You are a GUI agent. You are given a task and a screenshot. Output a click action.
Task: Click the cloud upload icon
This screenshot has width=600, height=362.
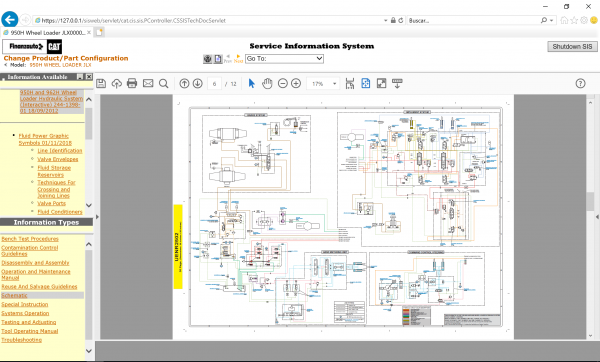[117, 83]
